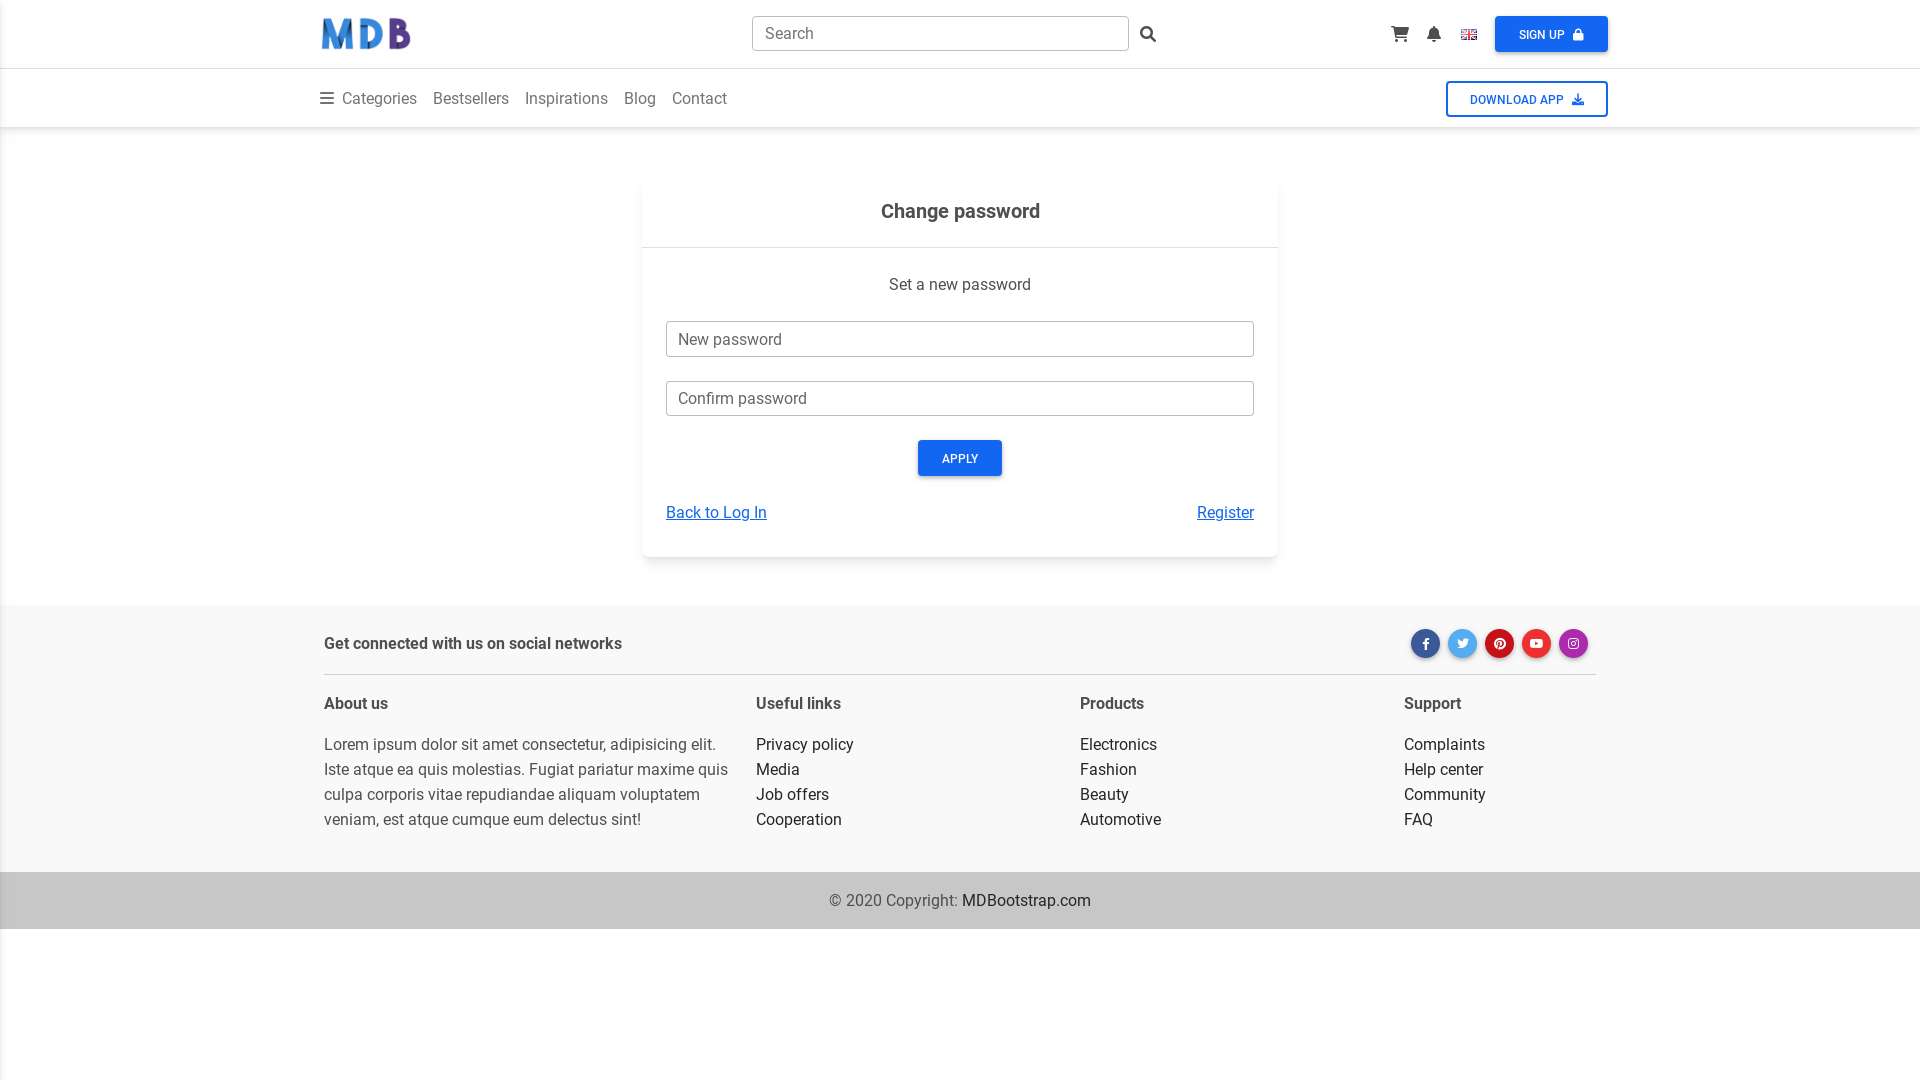This screenshot has height=1080, width=1920.
Task: Click inside the New password field
Action: click(959, 339)
